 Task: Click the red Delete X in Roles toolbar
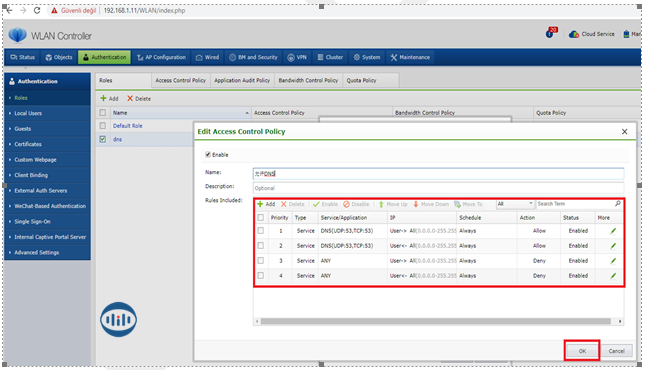click(x=130, y=98)
